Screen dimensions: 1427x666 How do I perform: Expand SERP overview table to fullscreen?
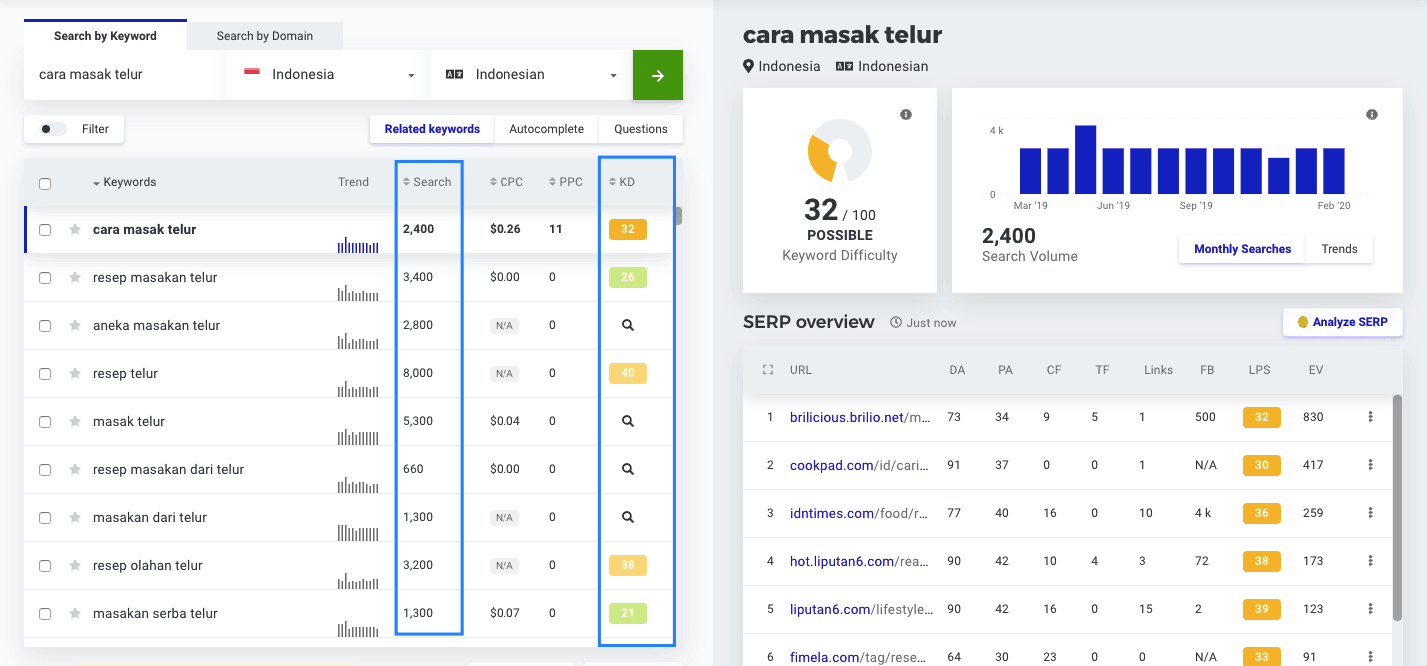(768, 370)
